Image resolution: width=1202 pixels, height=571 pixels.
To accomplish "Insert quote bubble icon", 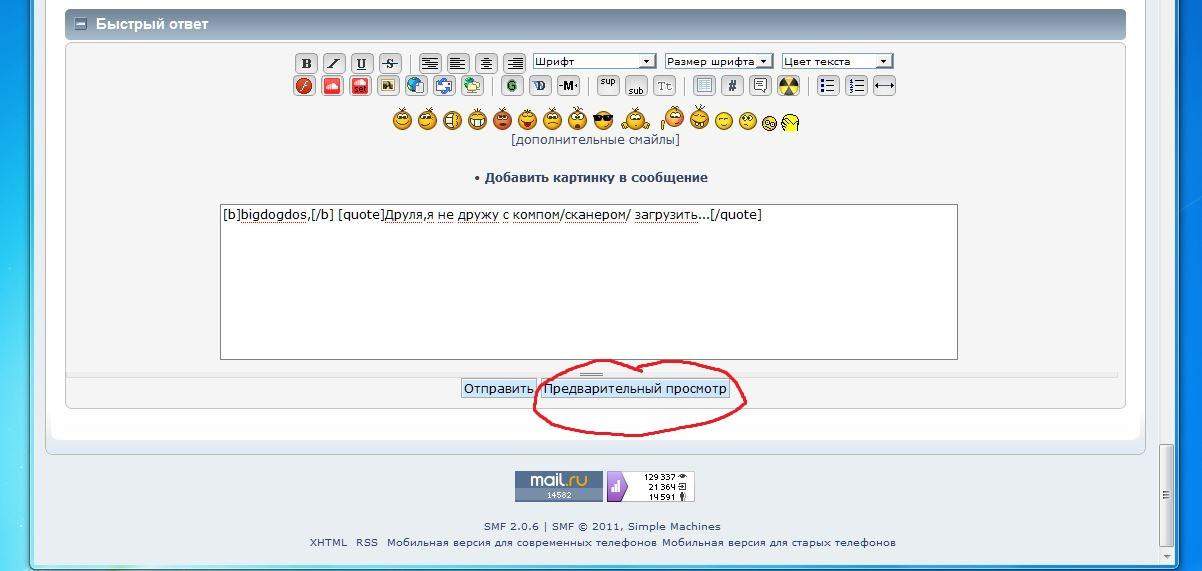I will [760, 86].
